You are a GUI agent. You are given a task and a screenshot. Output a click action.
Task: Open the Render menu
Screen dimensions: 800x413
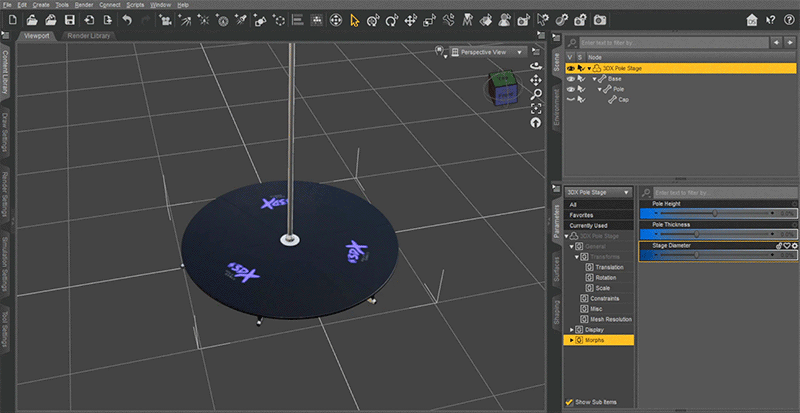coord(84,5)
